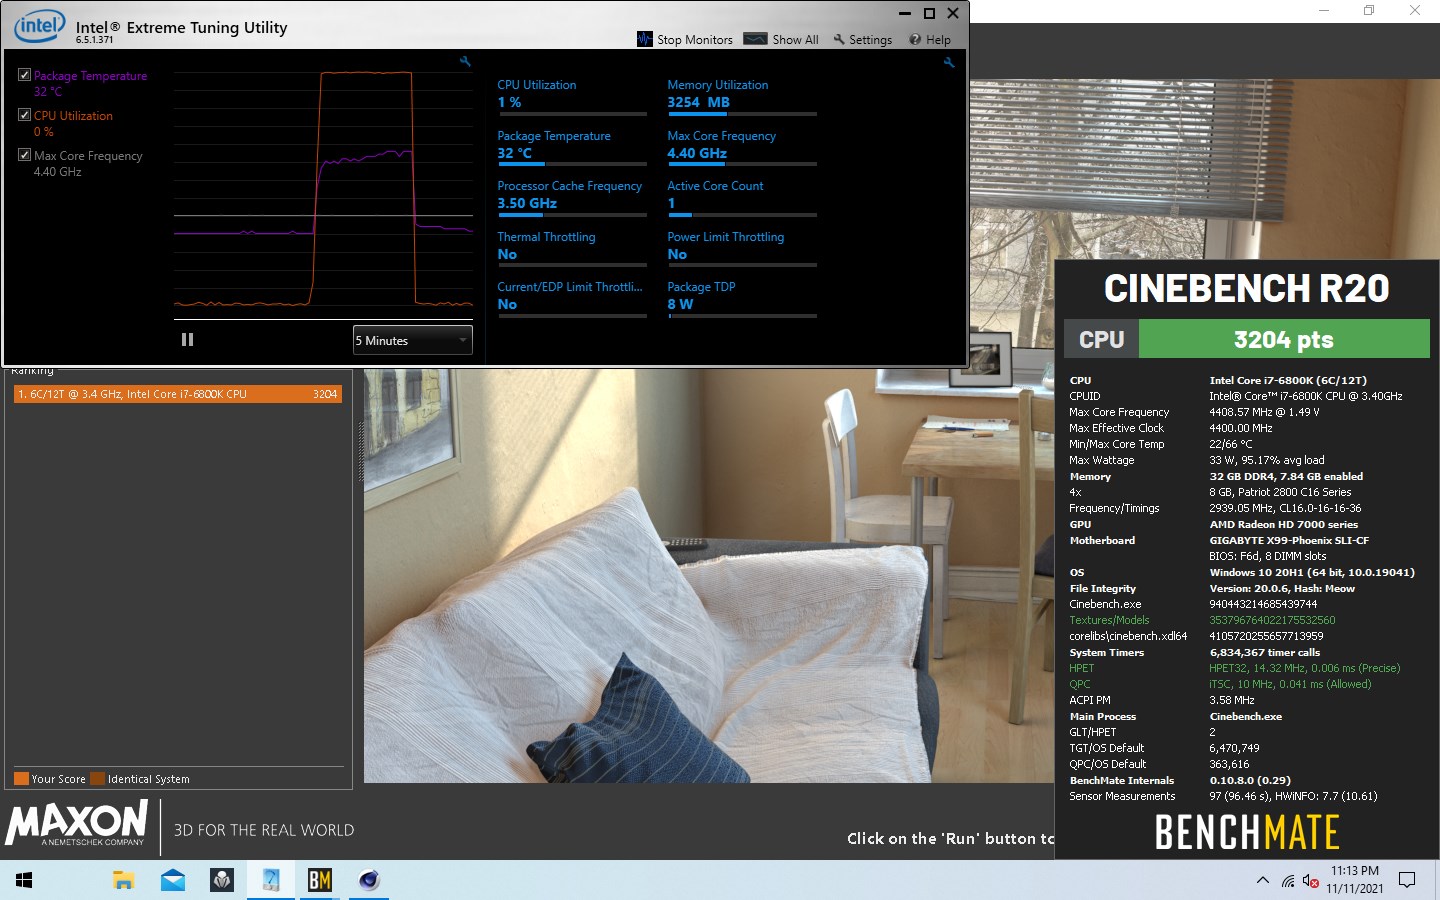Click Windows 10 20H1 OS value
Image resolution: width=1440 pixels, height=900 pixels.
tap(1312, 572)
